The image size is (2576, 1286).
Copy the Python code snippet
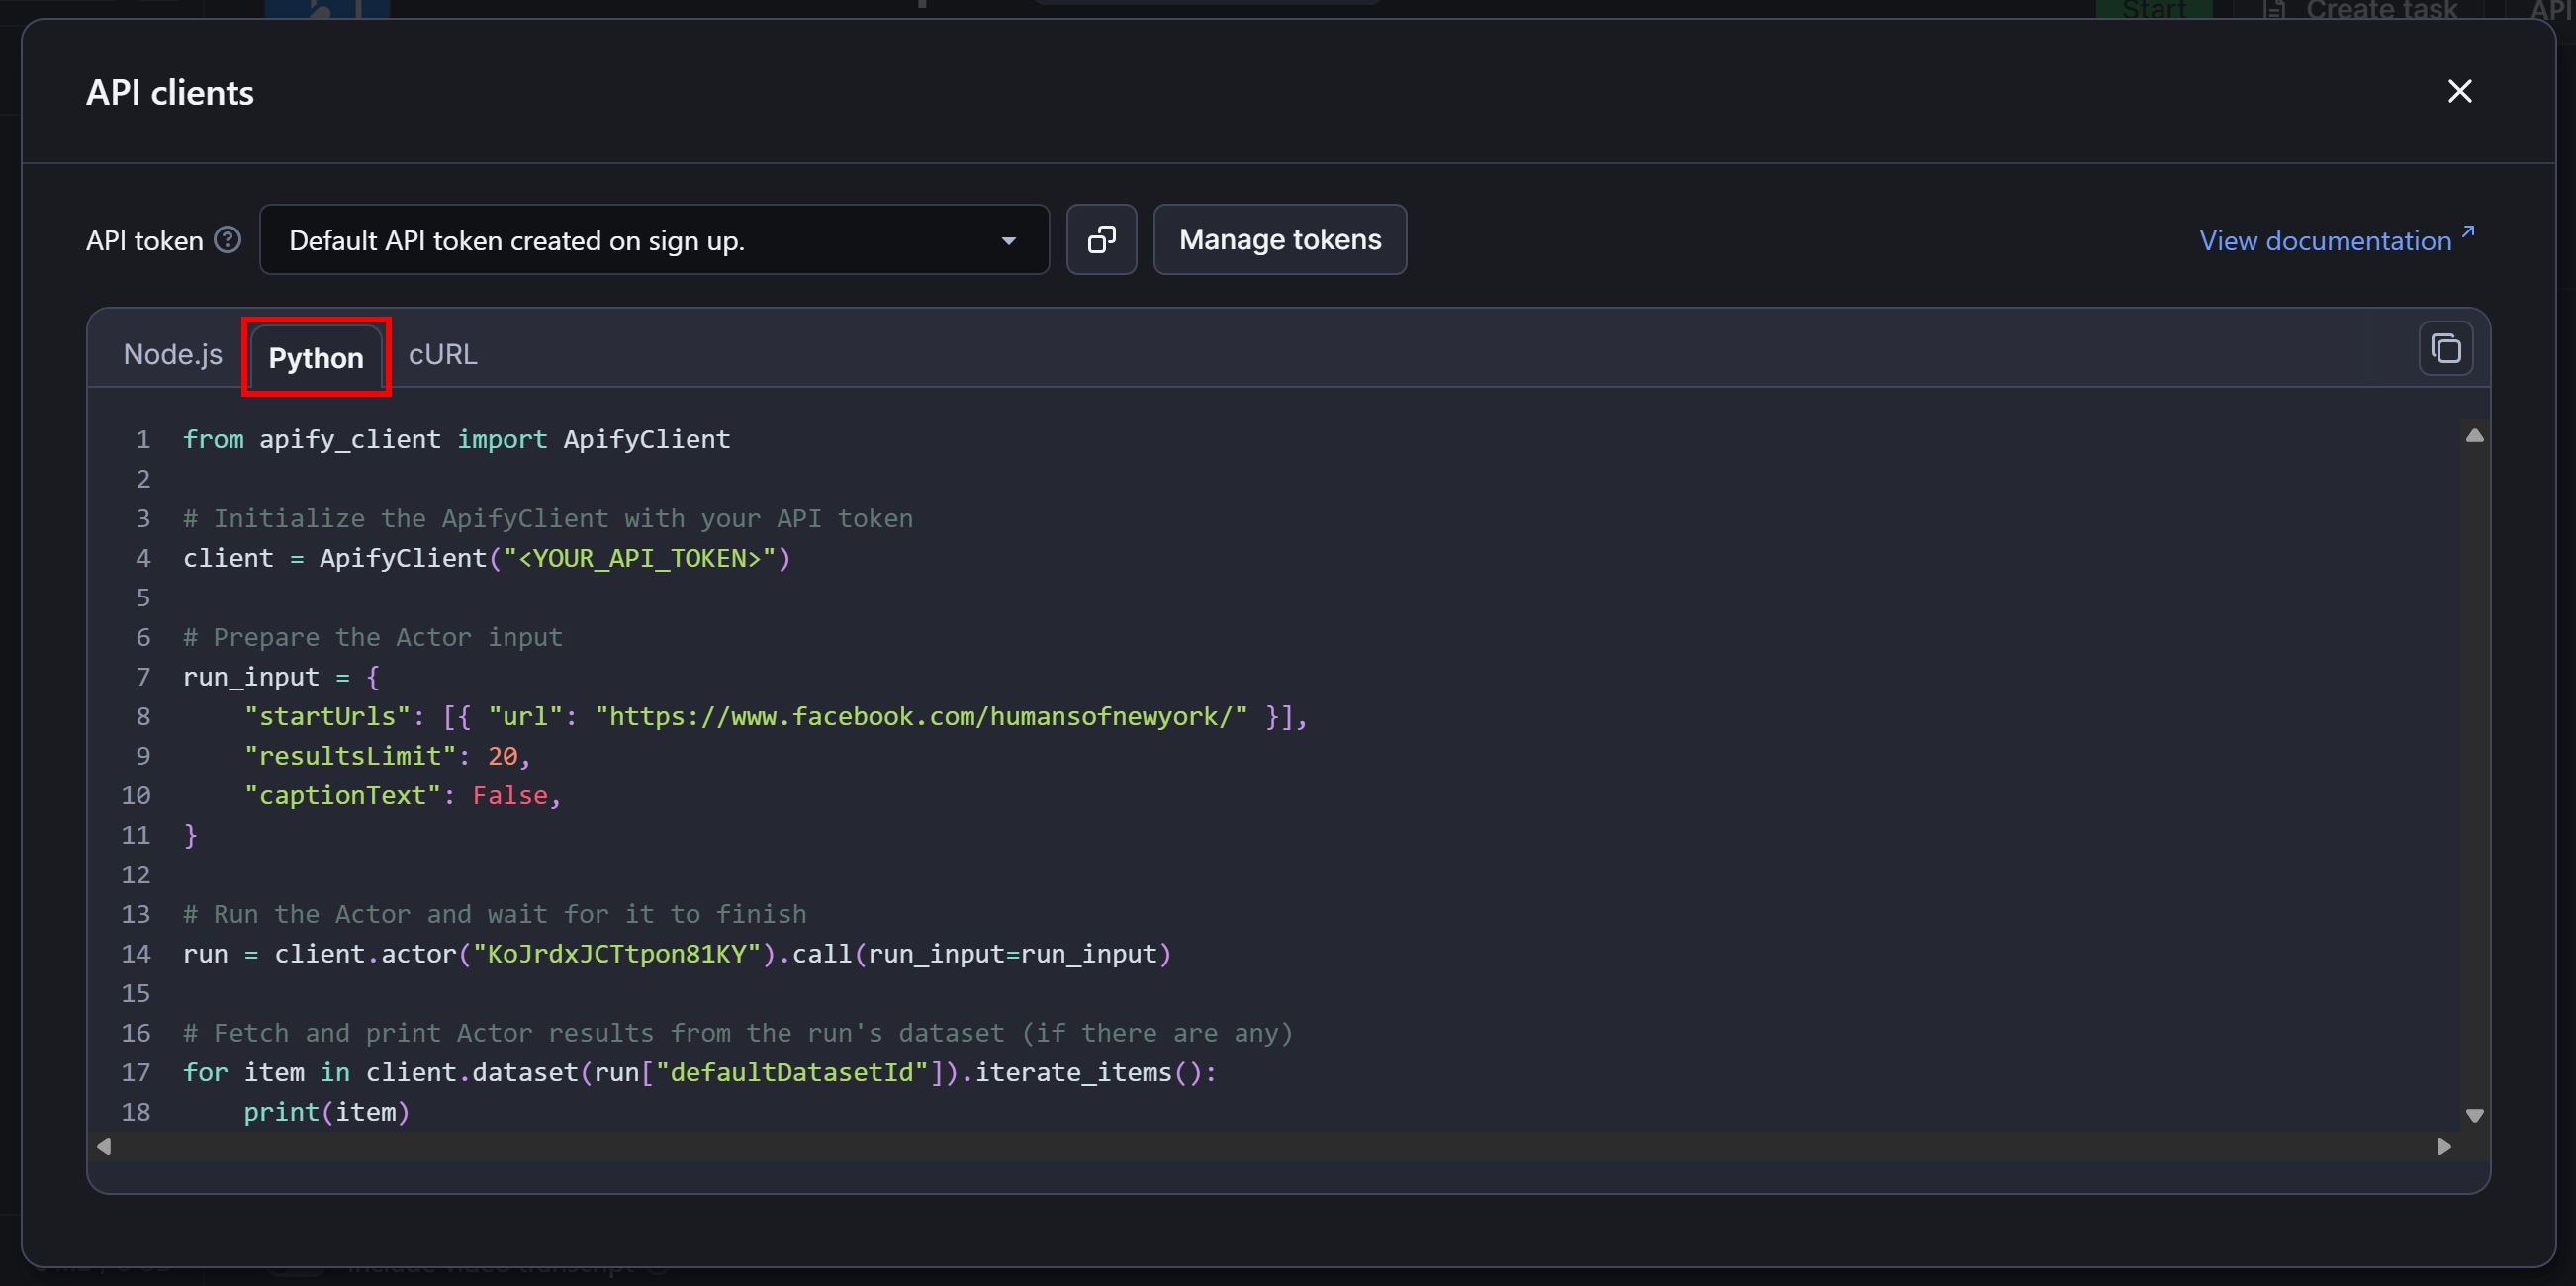2446,348
